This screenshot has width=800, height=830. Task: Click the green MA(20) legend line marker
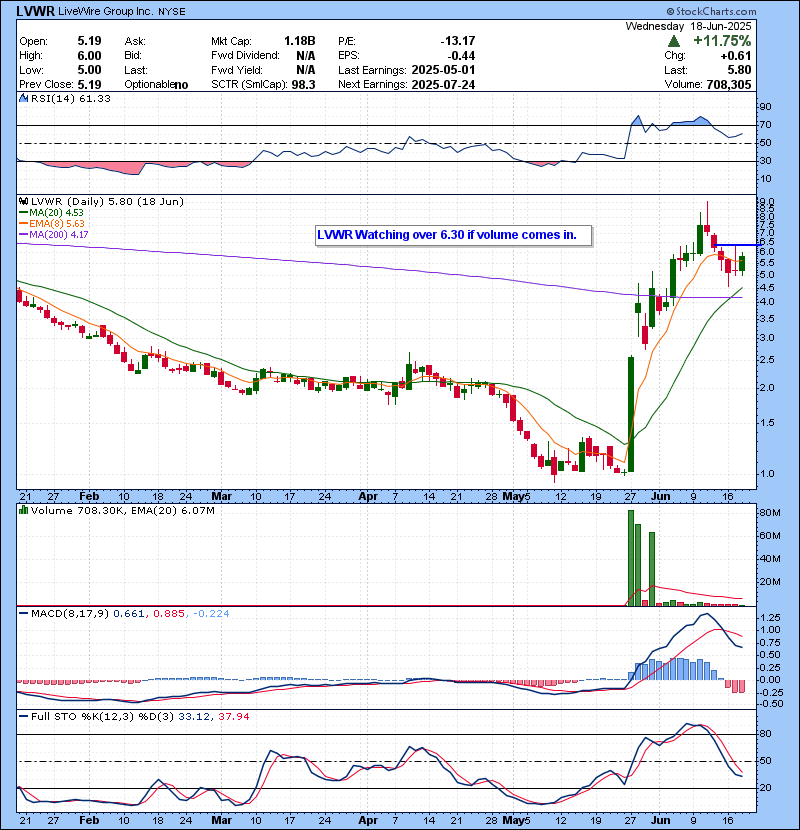point(23,213)
